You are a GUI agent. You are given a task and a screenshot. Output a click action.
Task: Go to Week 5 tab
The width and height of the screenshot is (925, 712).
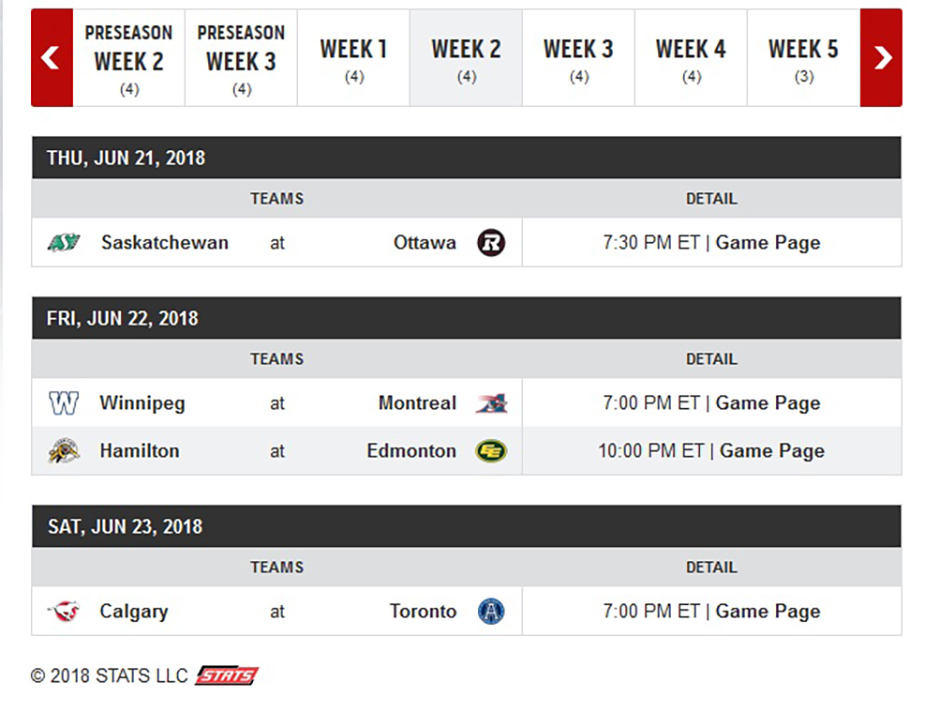pos(803,58)
